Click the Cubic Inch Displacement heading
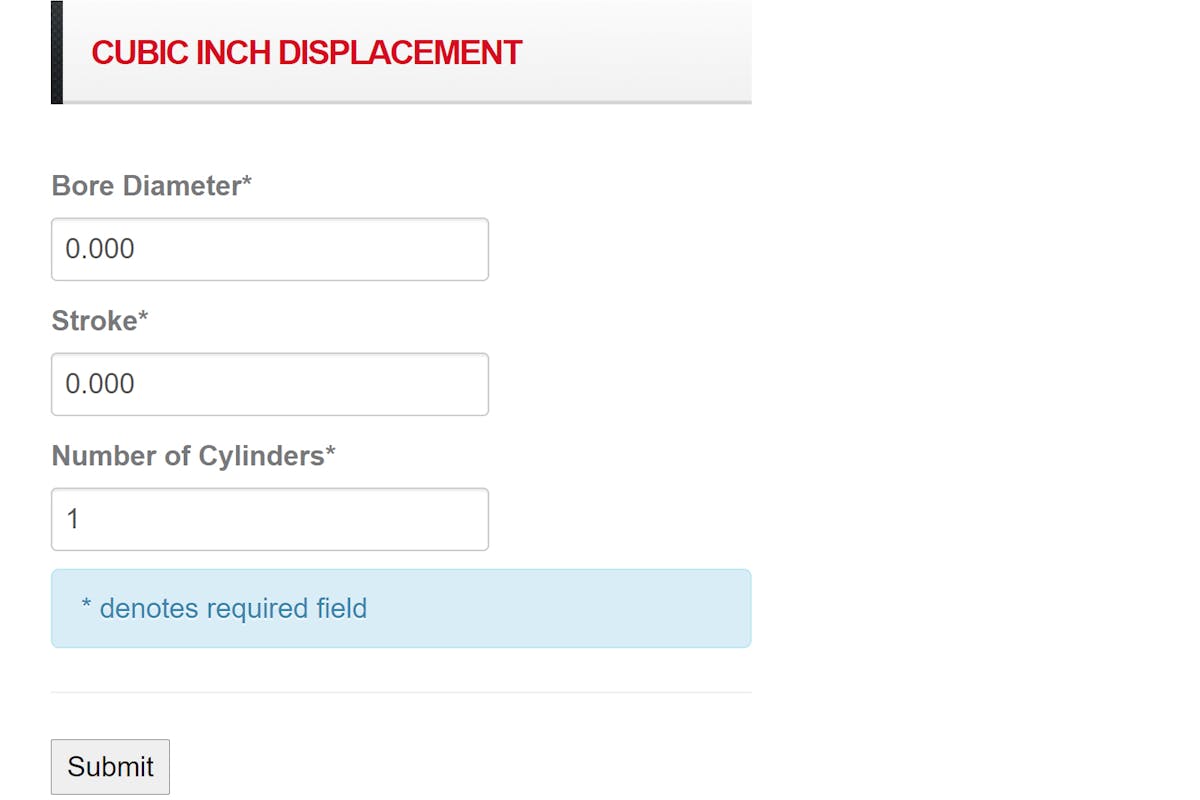Screen dimensions: 1200x800 tap(306, 52)
